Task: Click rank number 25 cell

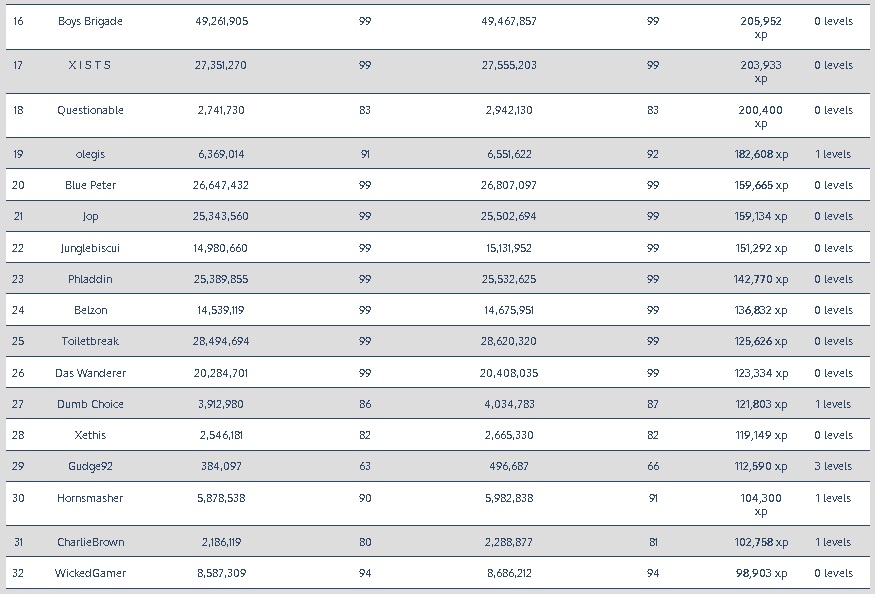Action: point(18,341)
